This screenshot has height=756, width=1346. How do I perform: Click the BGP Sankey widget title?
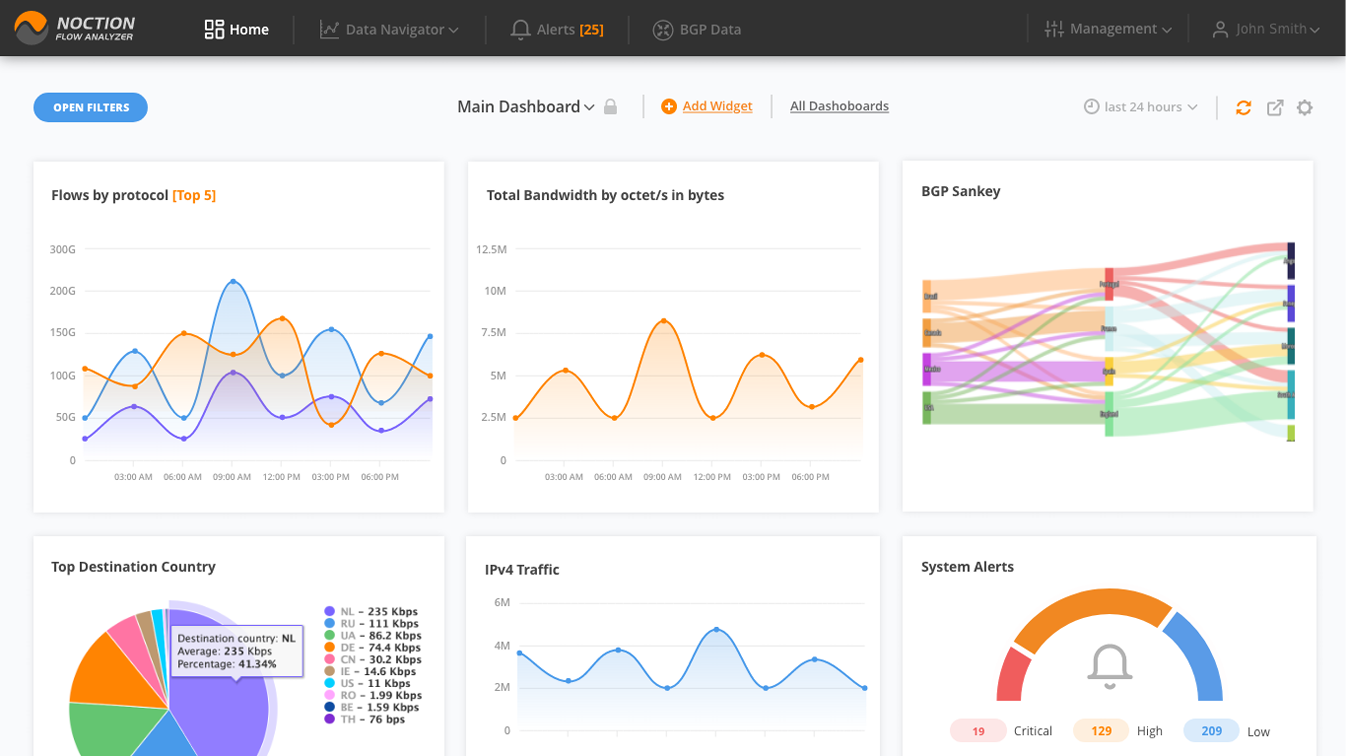pyautogui.click(x=960, y=191)
